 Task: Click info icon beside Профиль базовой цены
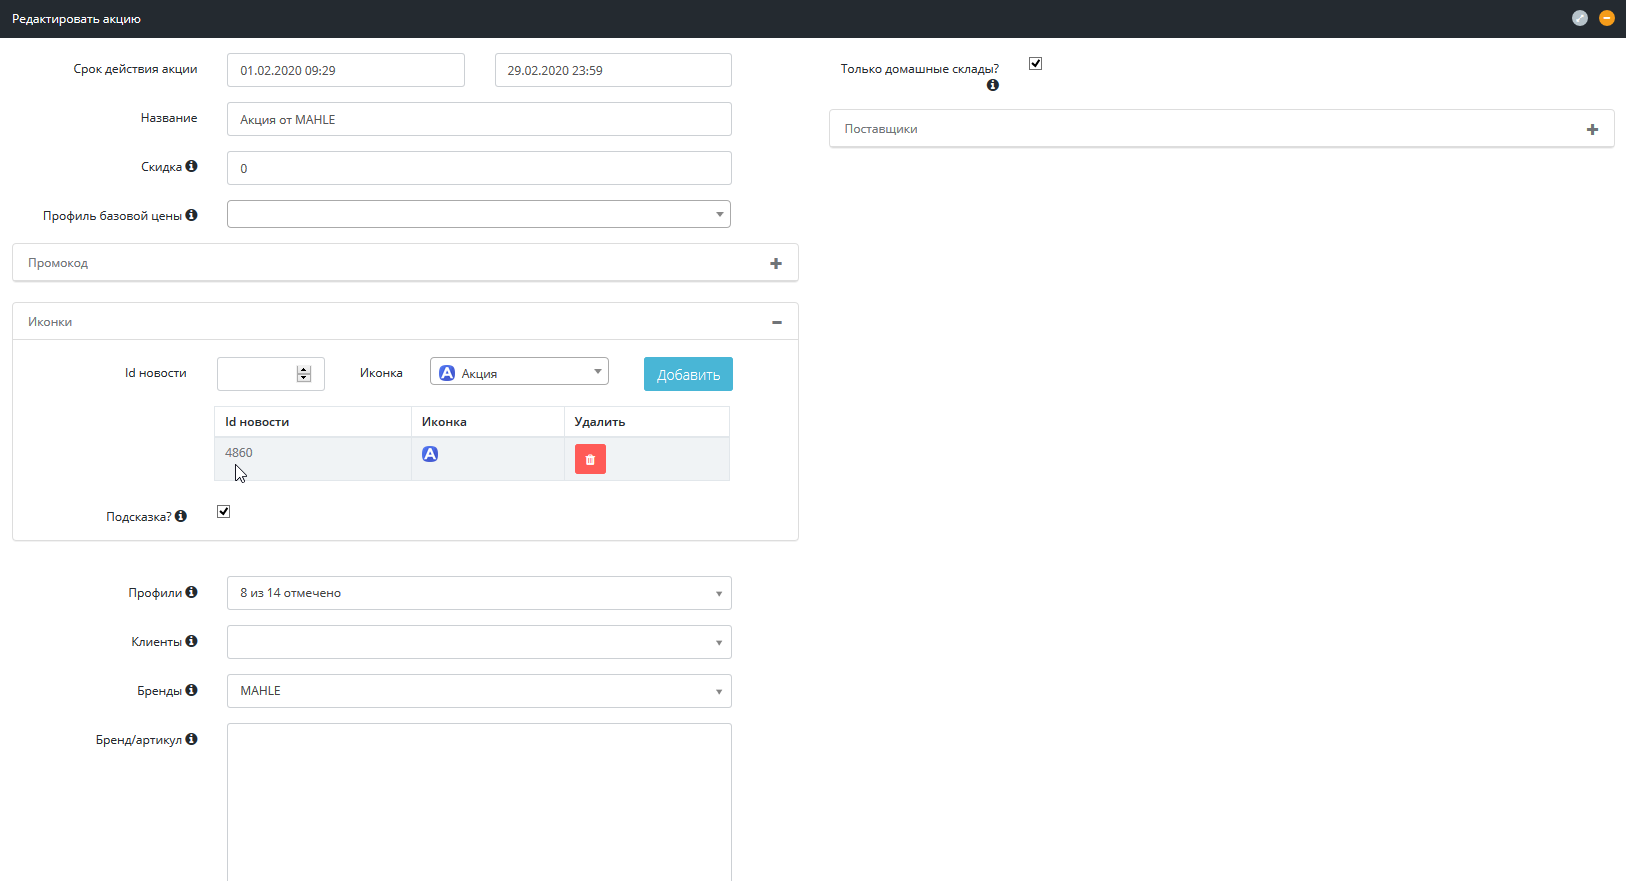(x=191, y=215)
